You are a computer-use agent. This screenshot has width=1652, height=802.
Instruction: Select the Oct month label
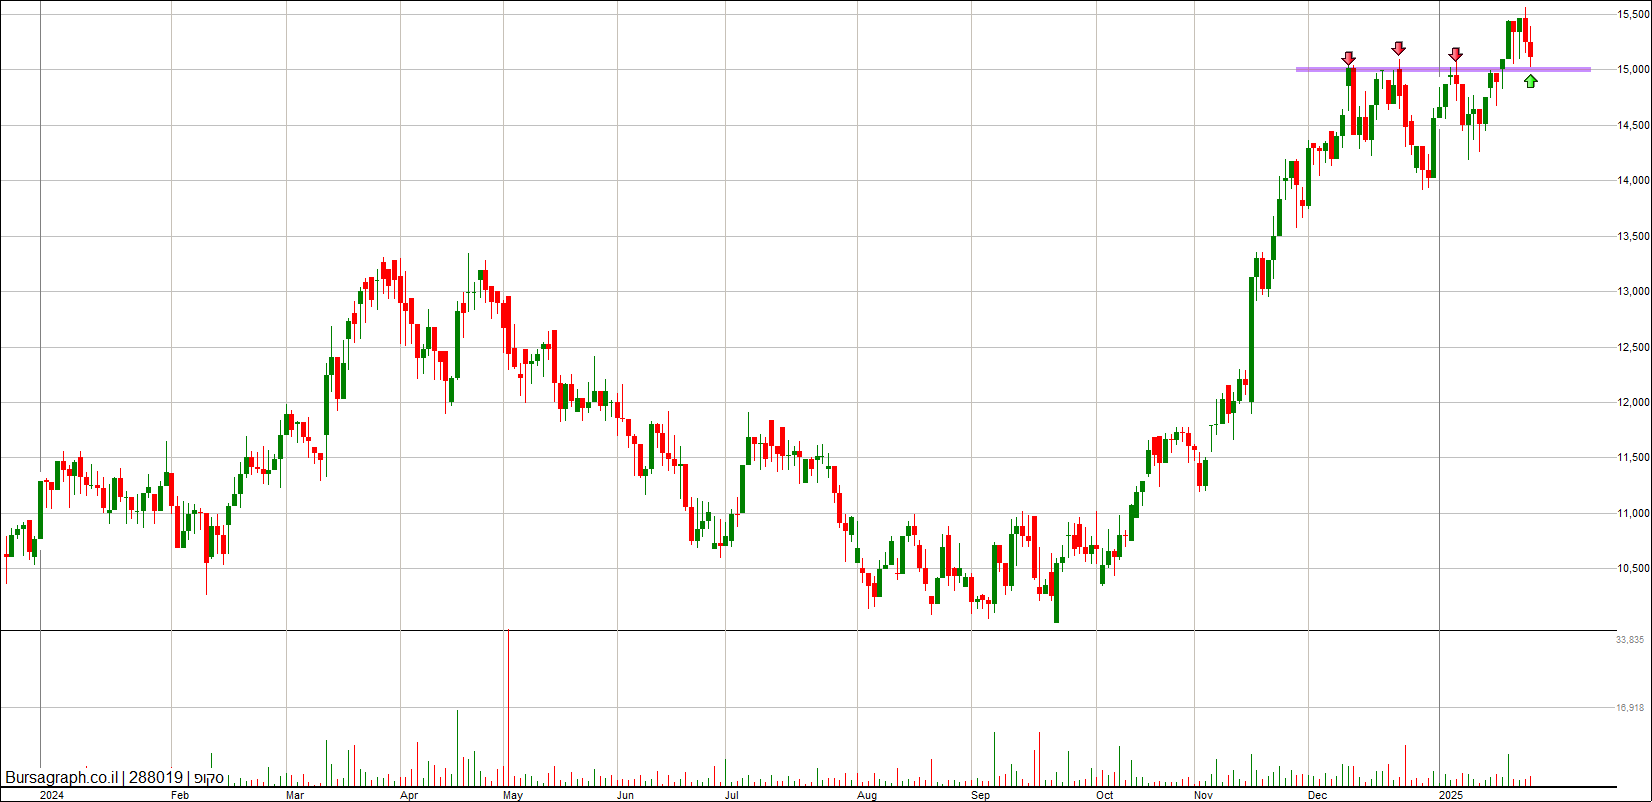coord(1105,796)
